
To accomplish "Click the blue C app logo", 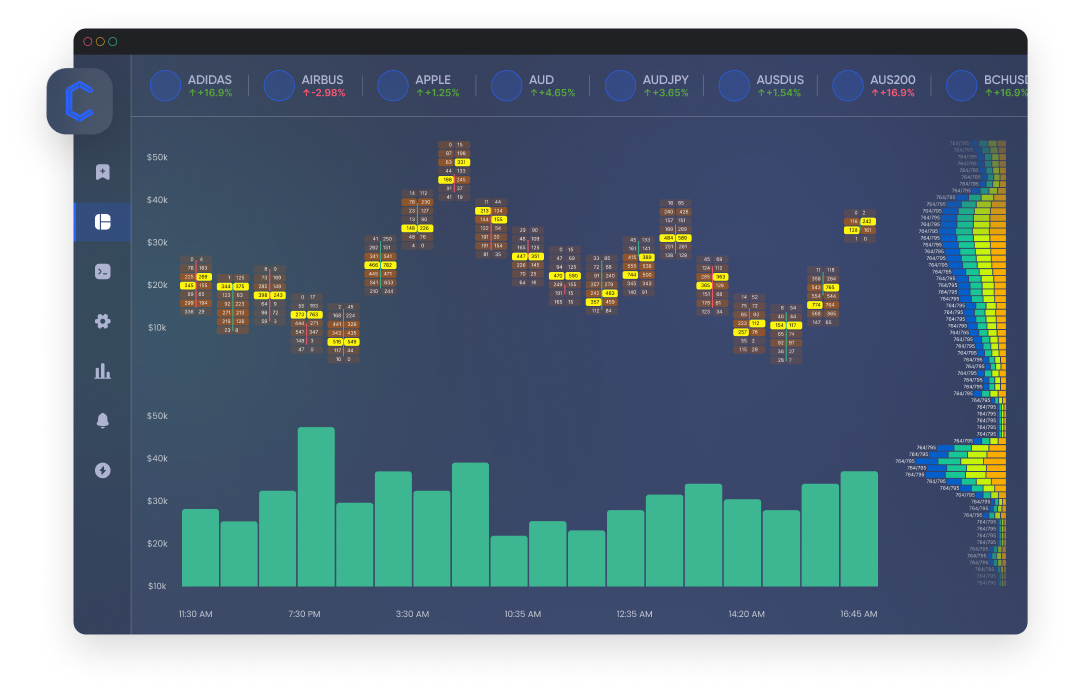I will (x=79, y=101).
